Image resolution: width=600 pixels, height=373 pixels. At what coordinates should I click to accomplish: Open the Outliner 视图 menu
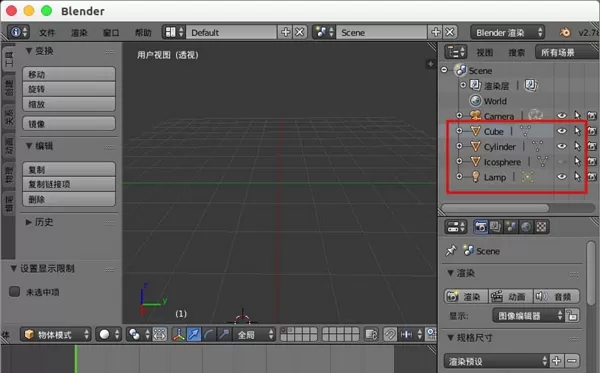coord(484,53)
